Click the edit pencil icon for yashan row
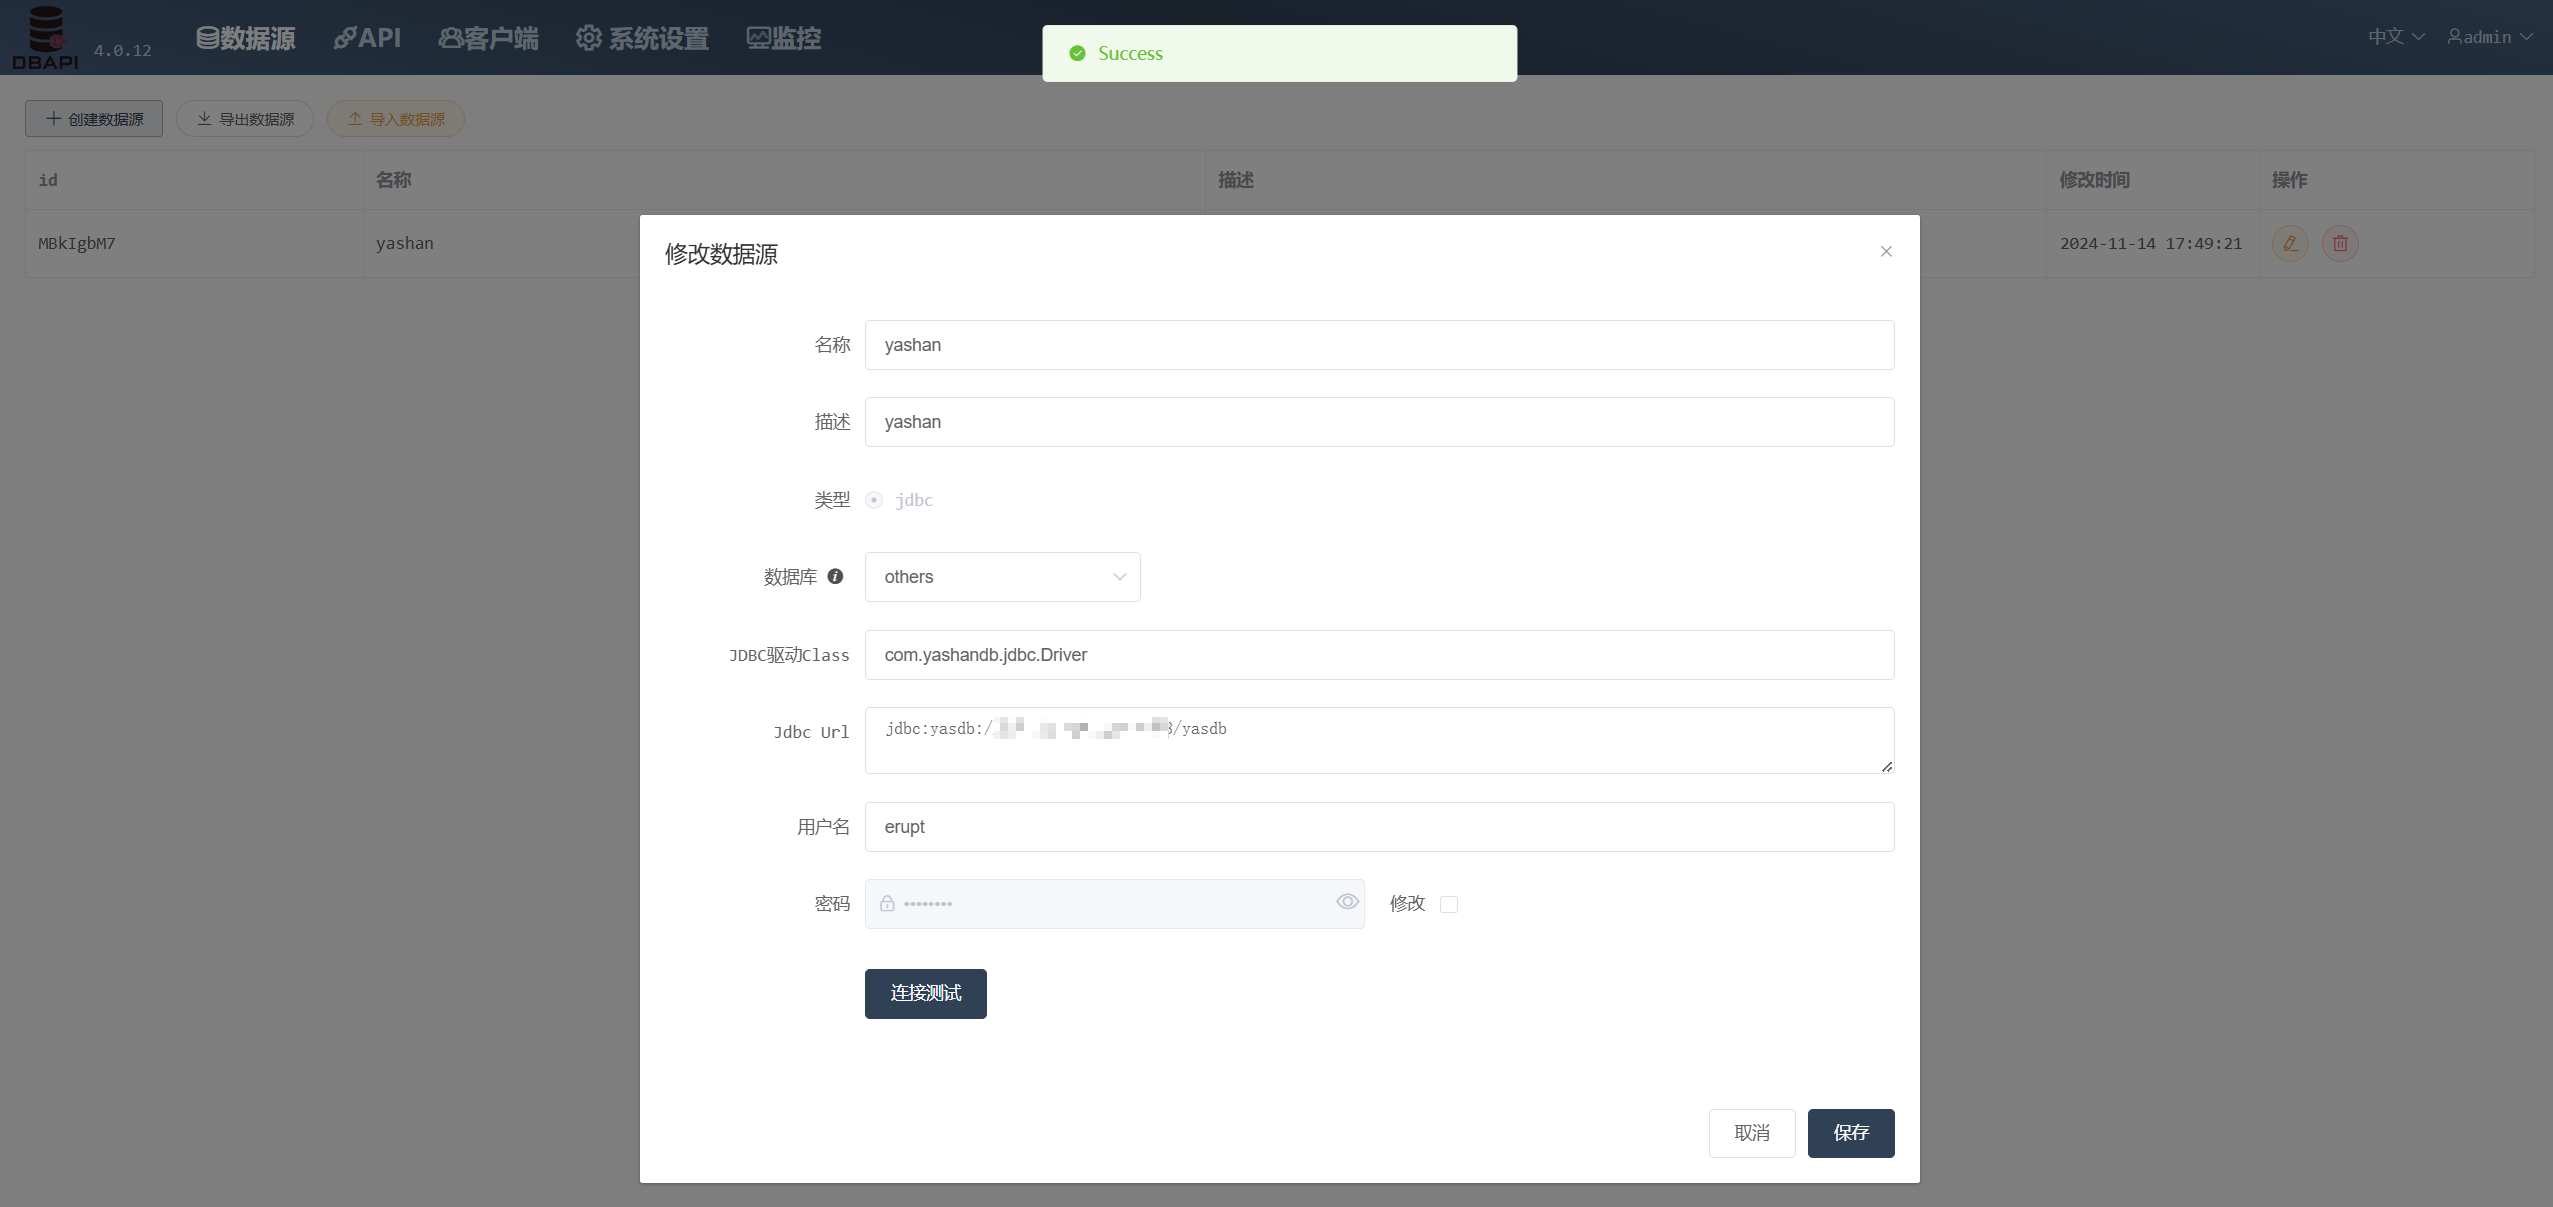 tap(2290, 243)
